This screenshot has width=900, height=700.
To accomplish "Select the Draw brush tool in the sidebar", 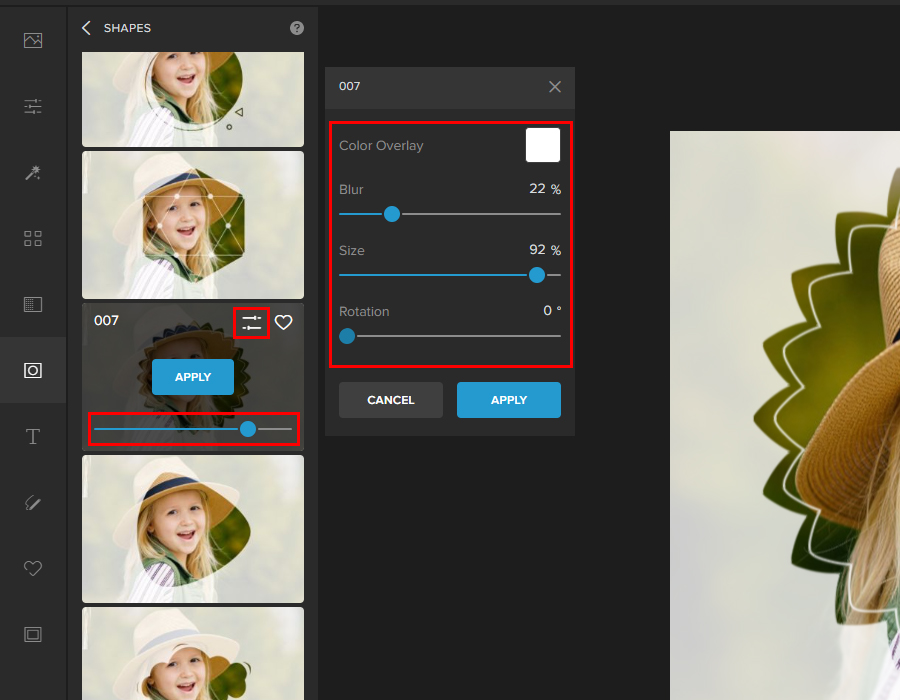I will coord(33,502).
